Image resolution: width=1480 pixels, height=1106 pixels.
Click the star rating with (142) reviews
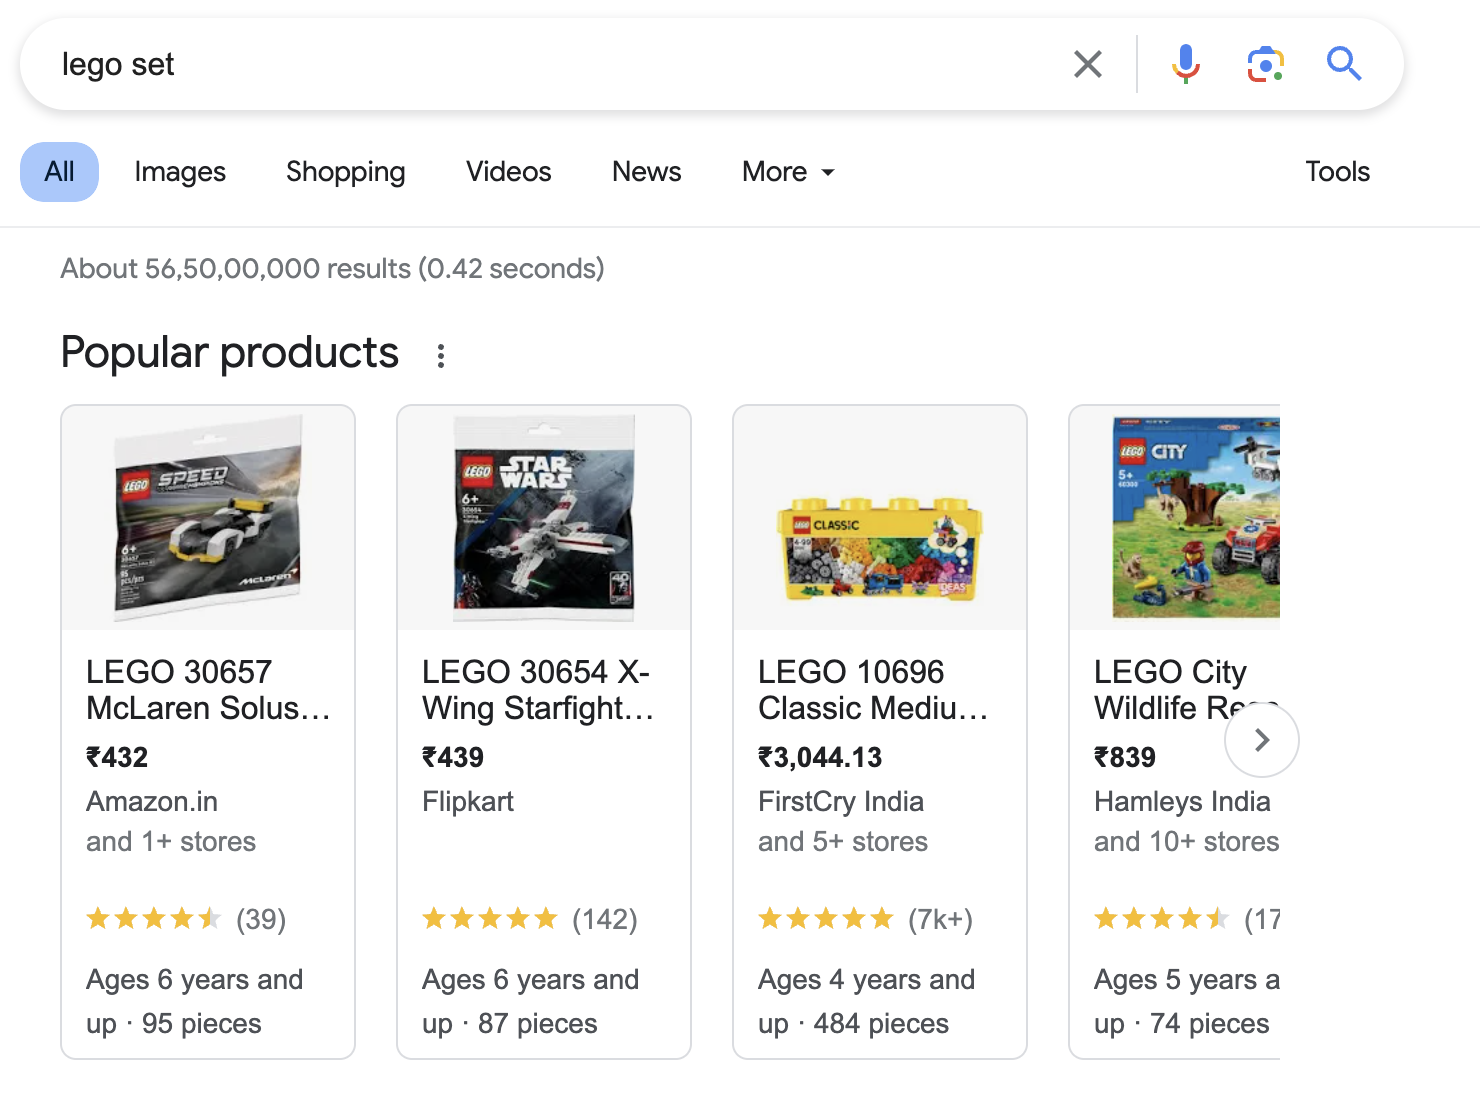click(530, 919)
